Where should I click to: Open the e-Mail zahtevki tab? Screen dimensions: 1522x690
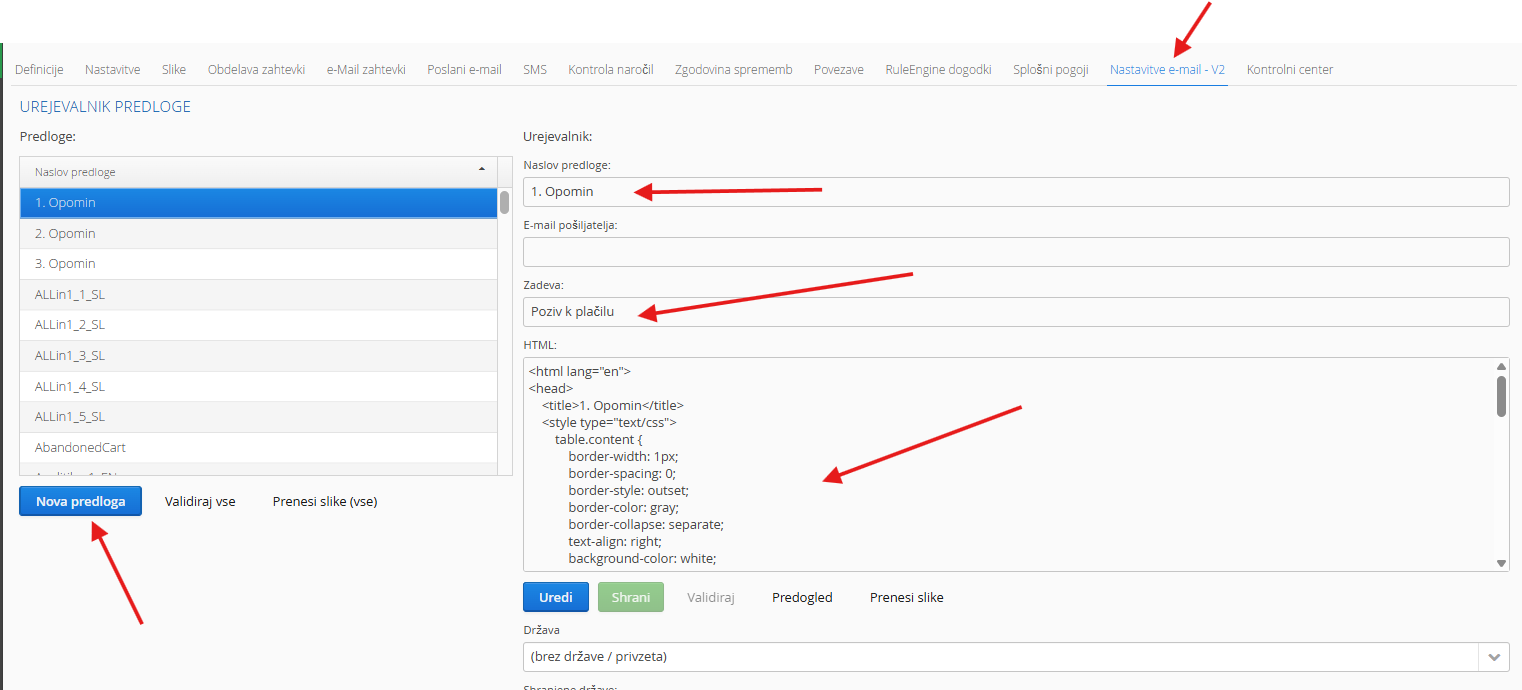(x=366, y=69)
